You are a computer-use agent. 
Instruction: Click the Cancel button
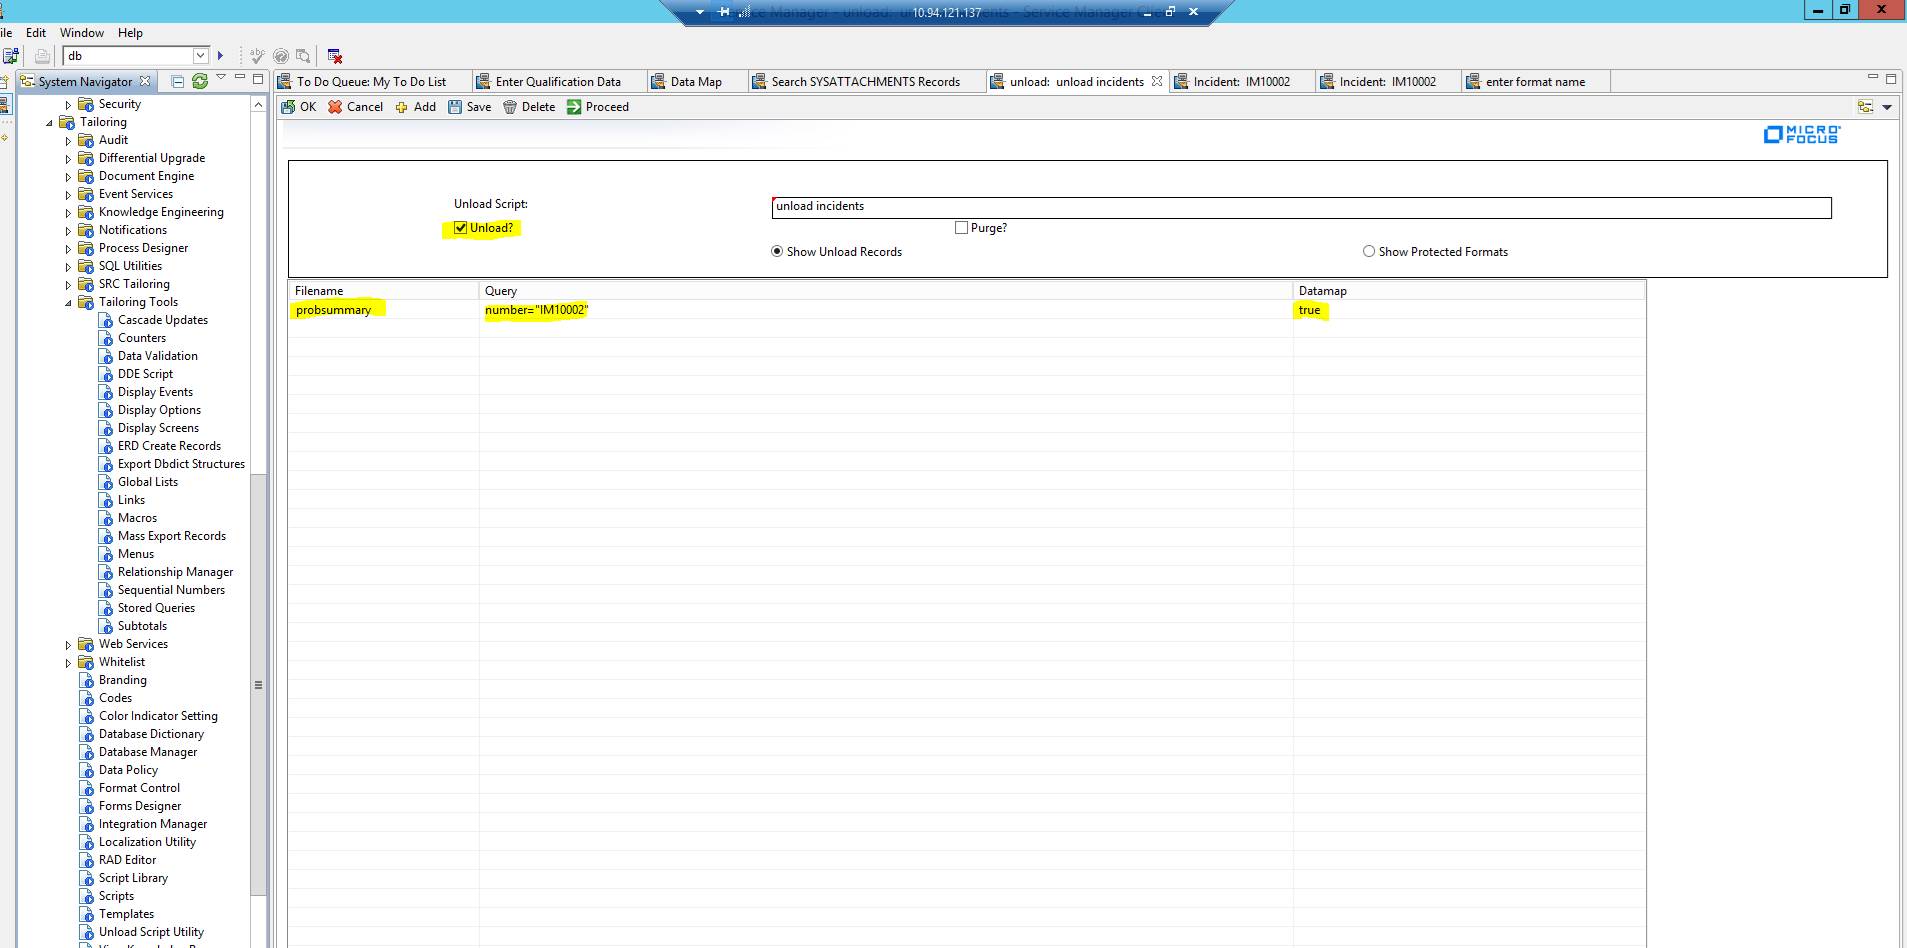[x=356, y=107]
